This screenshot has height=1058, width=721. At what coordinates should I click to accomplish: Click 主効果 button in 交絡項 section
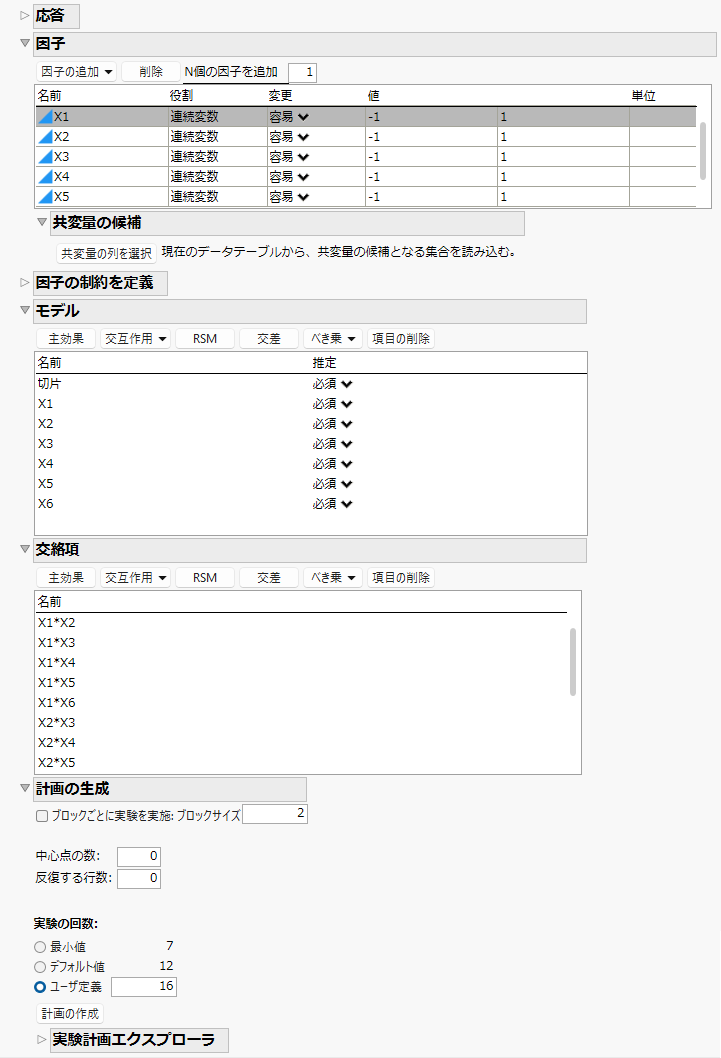point(66,578)
